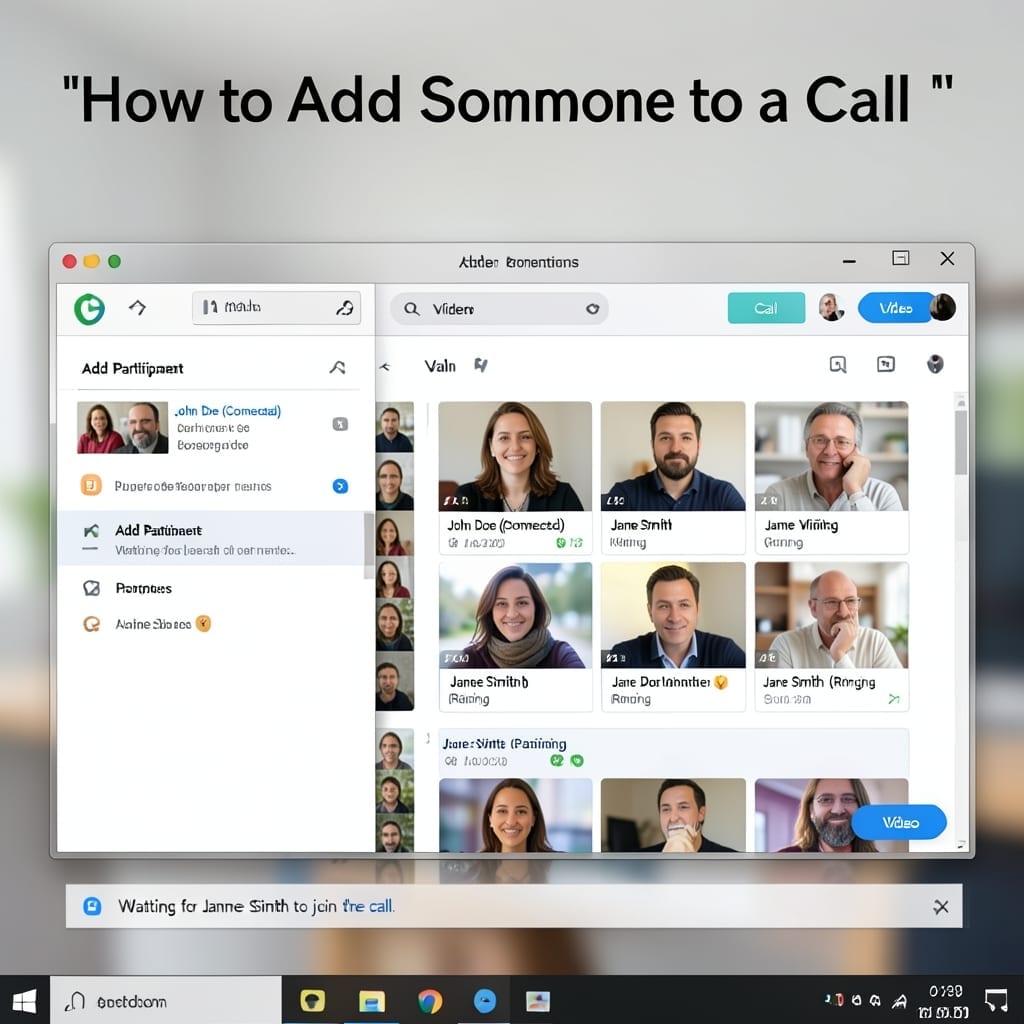The width and height of the screenshot is (1024, 1024).
Task: Click the taskbar search box
Action: click(166, 1001)
